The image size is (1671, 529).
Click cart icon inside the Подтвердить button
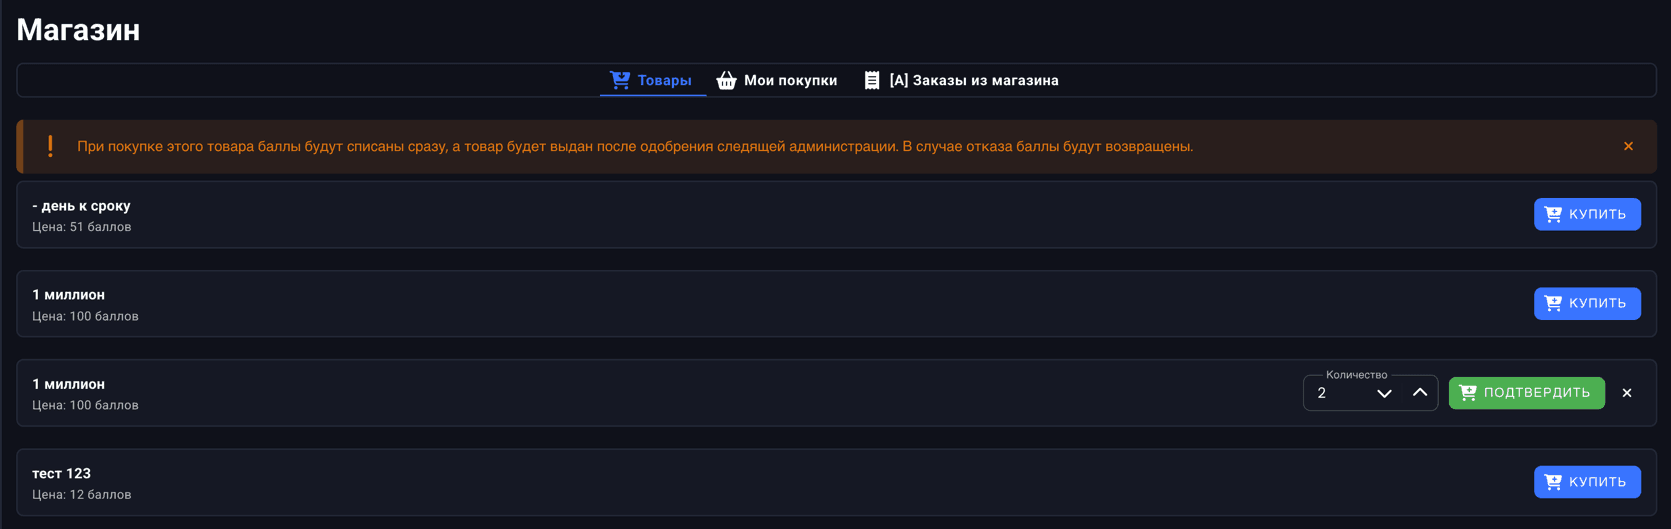(x=1468, y=393)
